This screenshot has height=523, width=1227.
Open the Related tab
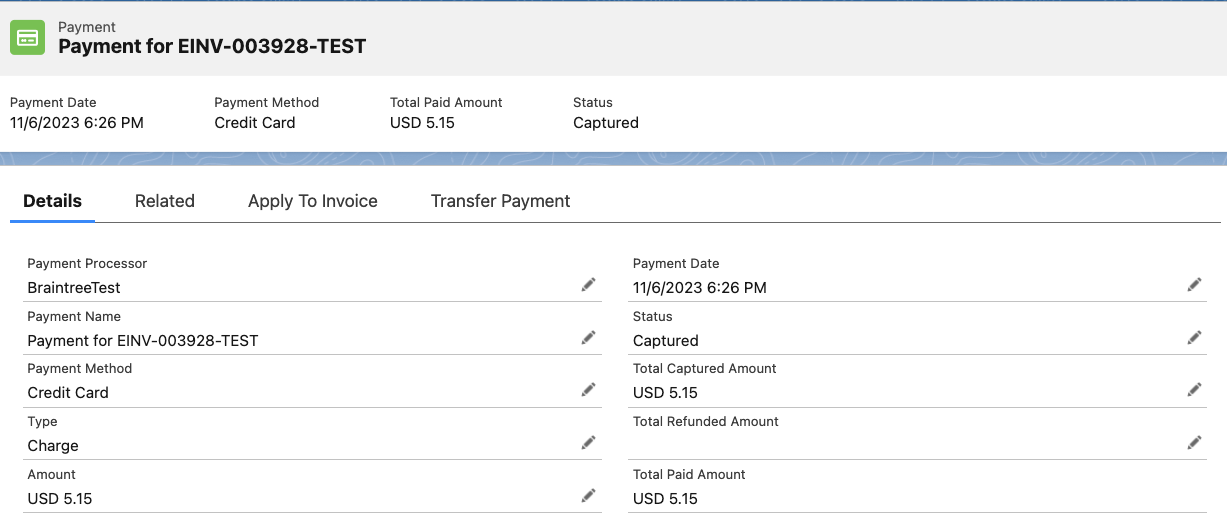tap(165, 201)
